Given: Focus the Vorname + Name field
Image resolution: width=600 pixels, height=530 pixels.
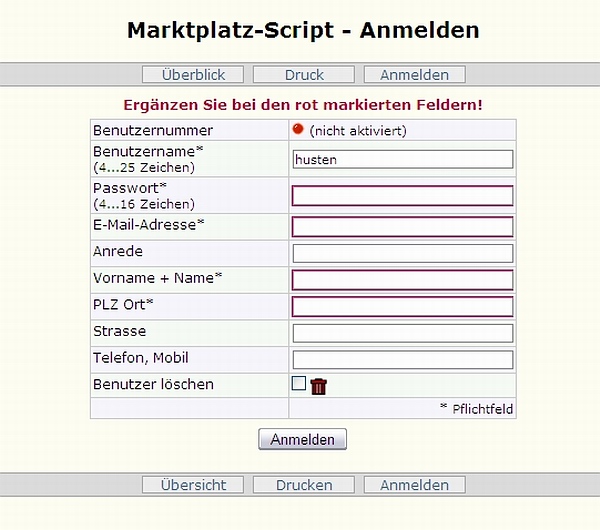Looking at the screenshot, I should (x=402, y=279).
